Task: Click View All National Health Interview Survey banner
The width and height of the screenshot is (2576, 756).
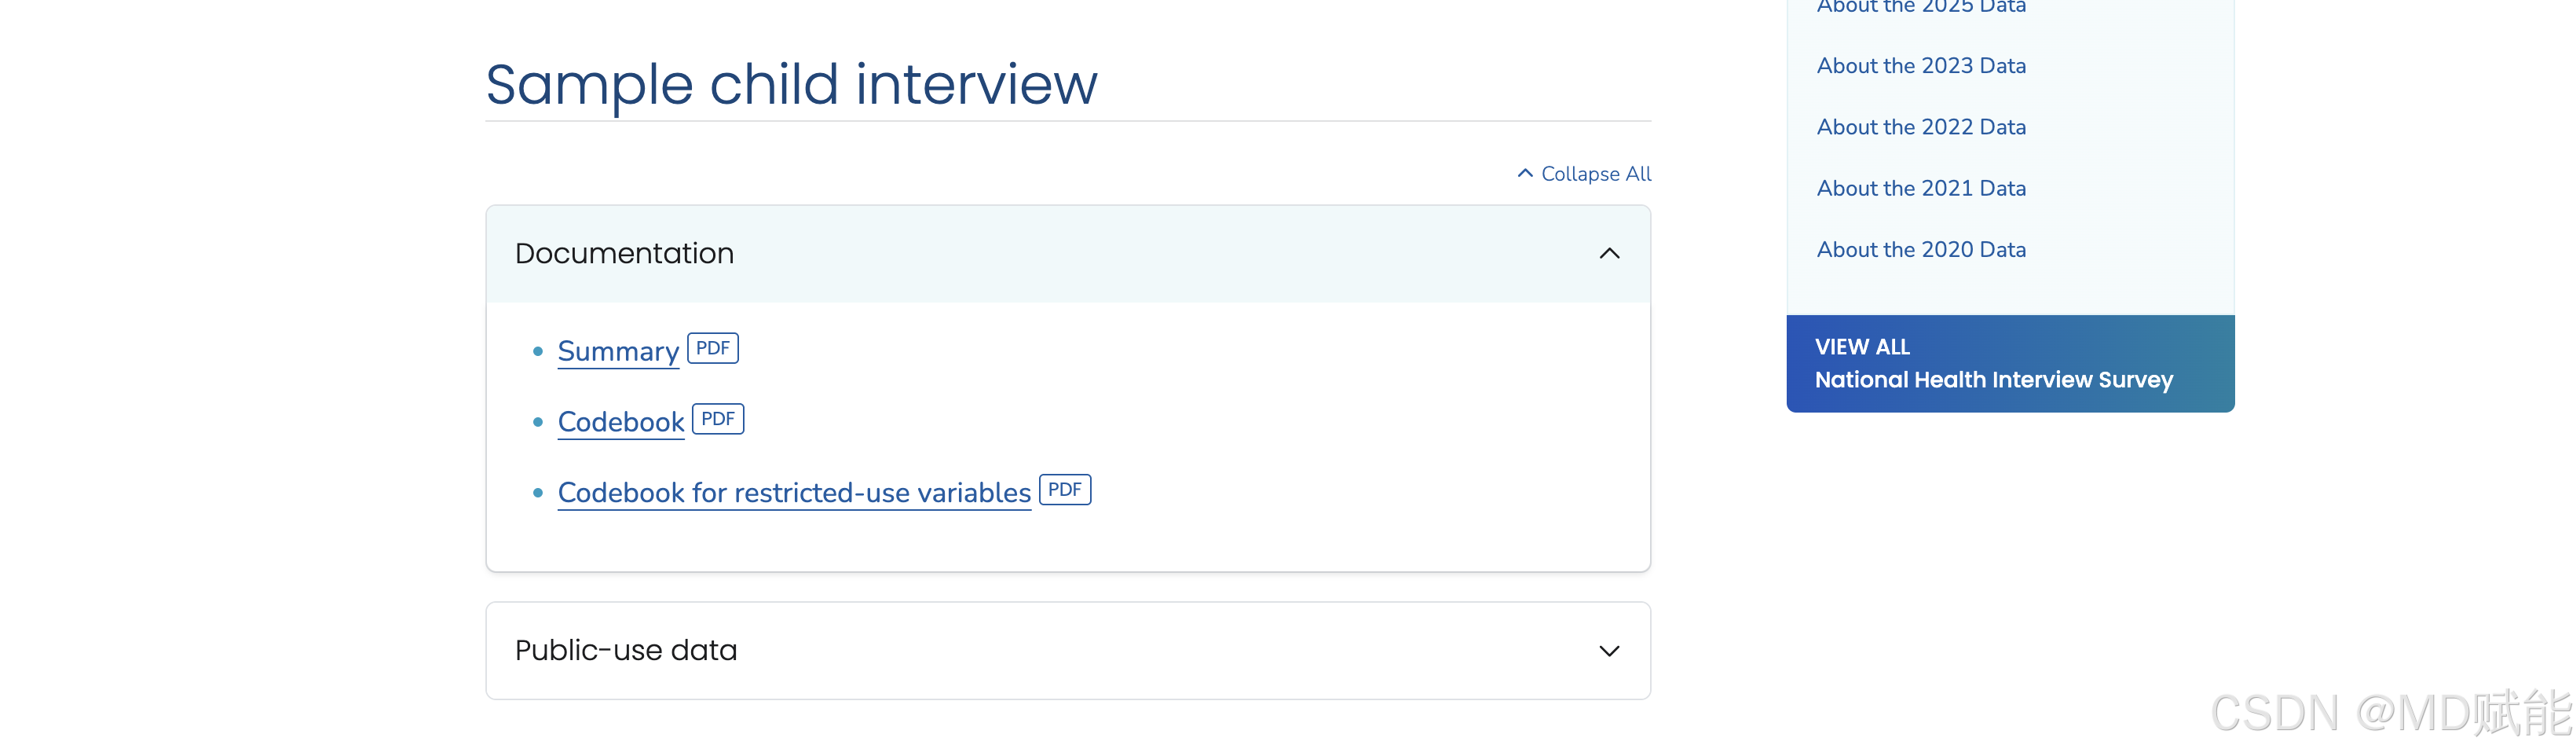Action: click(x=2008, y=364)
